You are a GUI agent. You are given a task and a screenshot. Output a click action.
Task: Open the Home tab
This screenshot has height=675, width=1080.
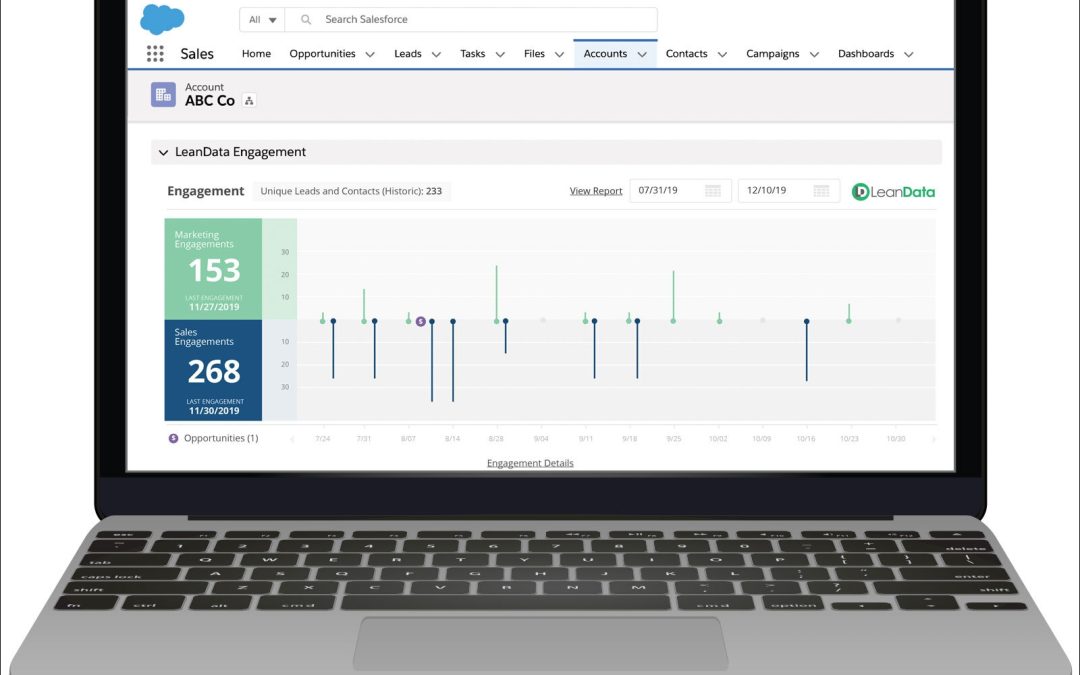[x=256, y=54]
